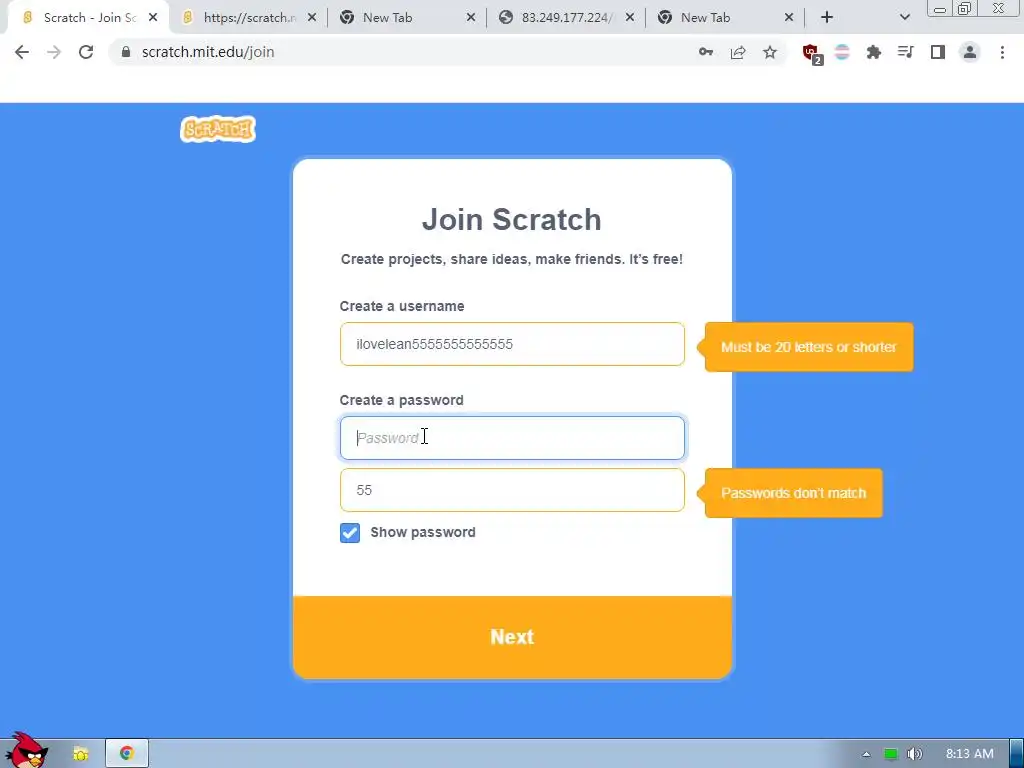Click the confirm password field containing 55

[512, 490]
